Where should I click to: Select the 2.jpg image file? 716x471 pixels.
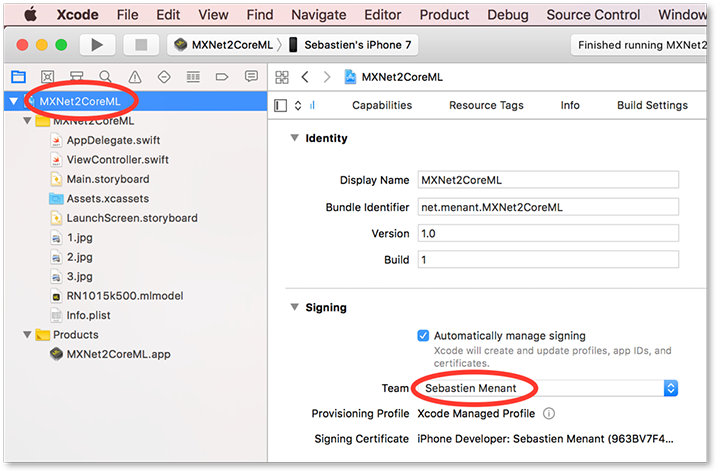click(79, 257)
